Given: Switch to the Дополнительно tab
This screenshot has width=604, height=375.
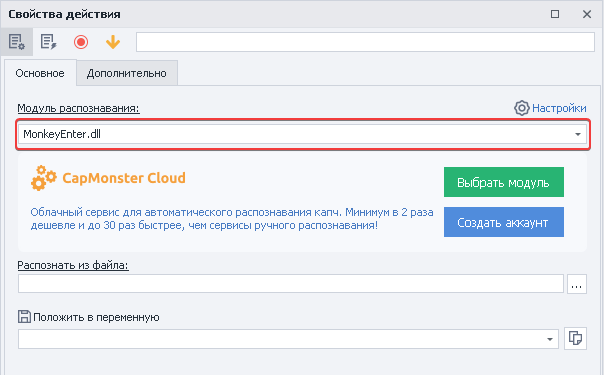Looking at the screenshot, I should 127,73.
